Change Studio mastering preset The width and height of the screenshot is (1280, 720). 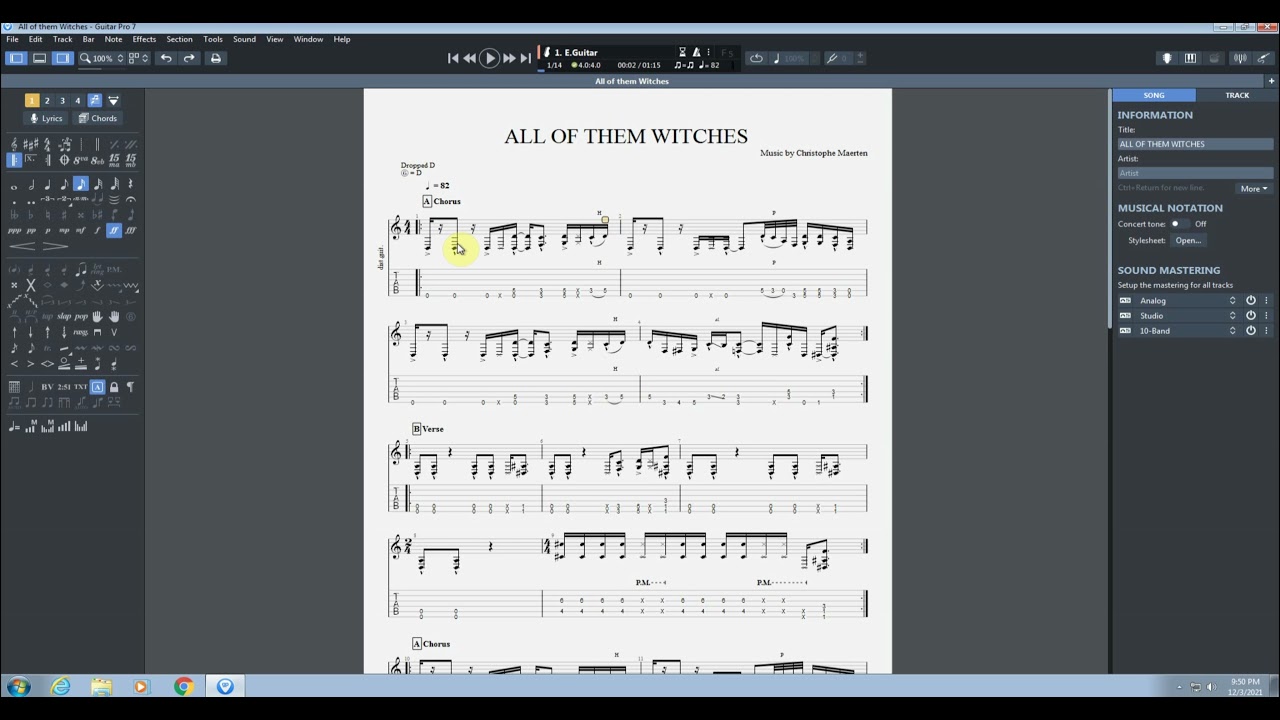pos(1232,315)
